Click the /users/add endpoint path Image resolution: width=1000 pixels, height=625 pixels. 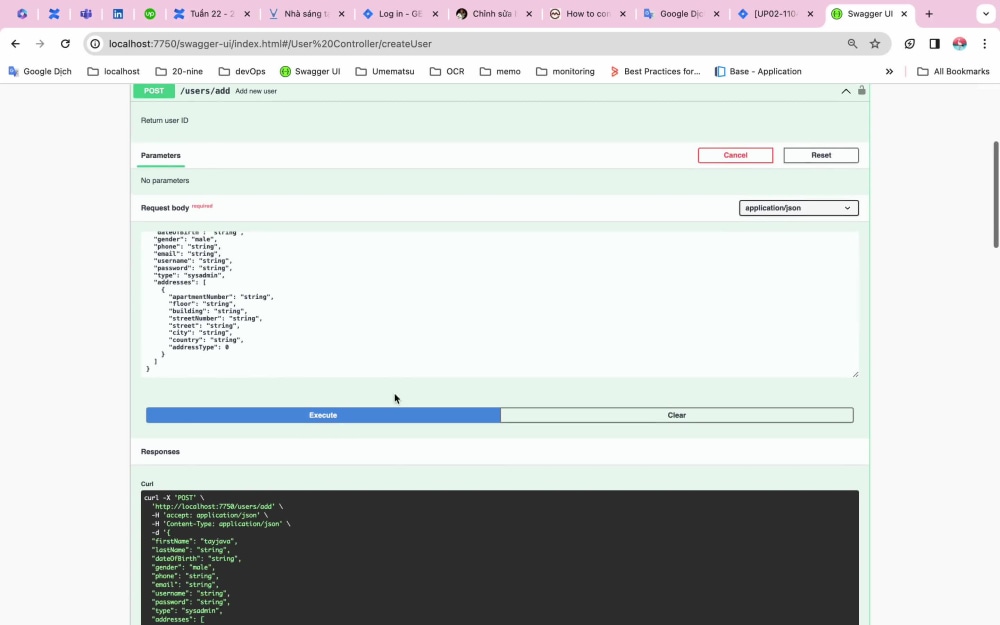click(x=205, y=91)
